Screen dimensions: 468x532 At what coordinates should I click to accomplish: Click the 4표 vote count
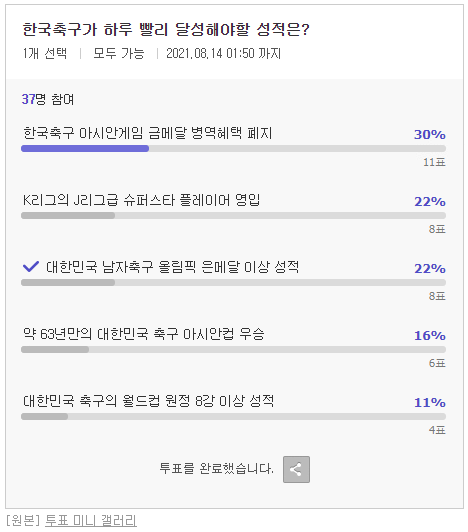coord(437,430)
